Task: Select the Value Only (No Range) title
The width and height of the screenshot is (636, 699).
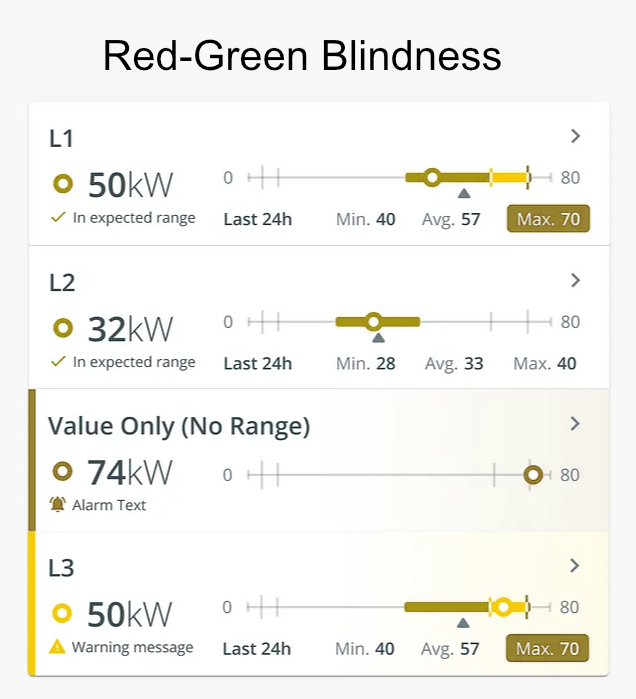Action: click(x=179, y=426)
